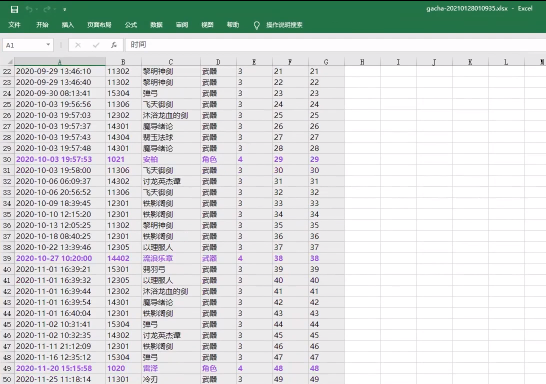Click the 翡玉法球 cell in row 28
This screenshot has height=384, width=546.
point(171,137)
